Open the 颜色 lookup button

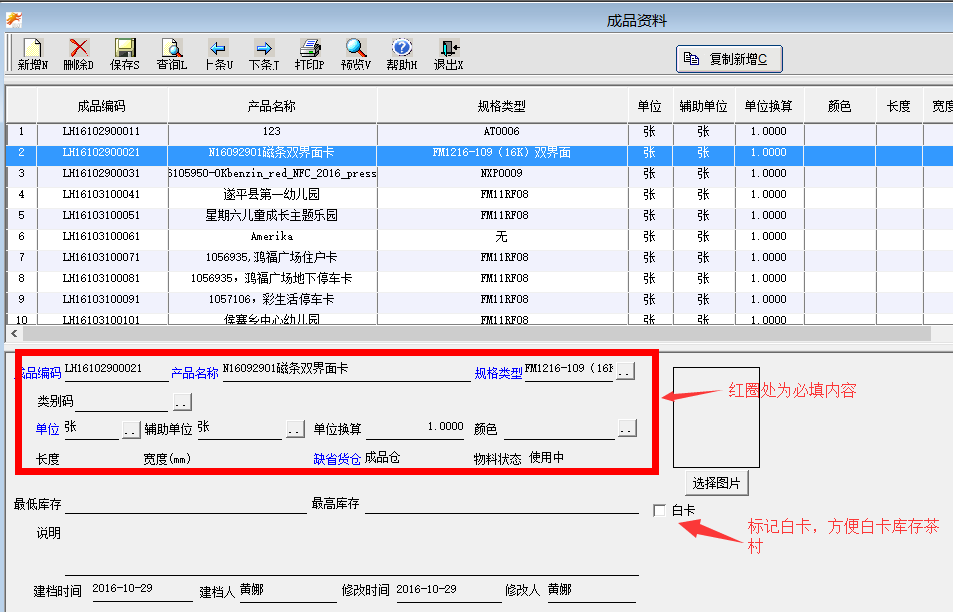click(627, 428)
